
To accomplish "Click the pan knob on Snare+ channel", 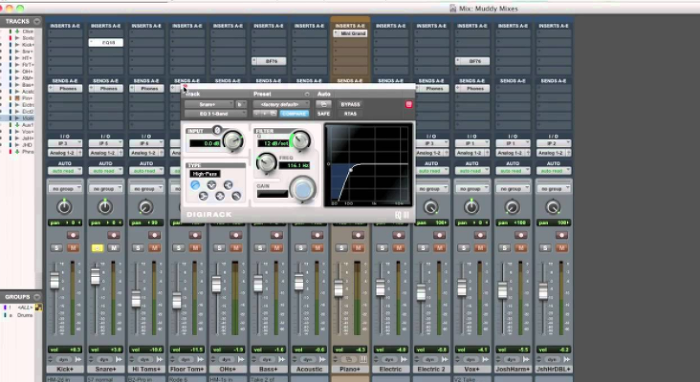I will click(x=105, y=207).
